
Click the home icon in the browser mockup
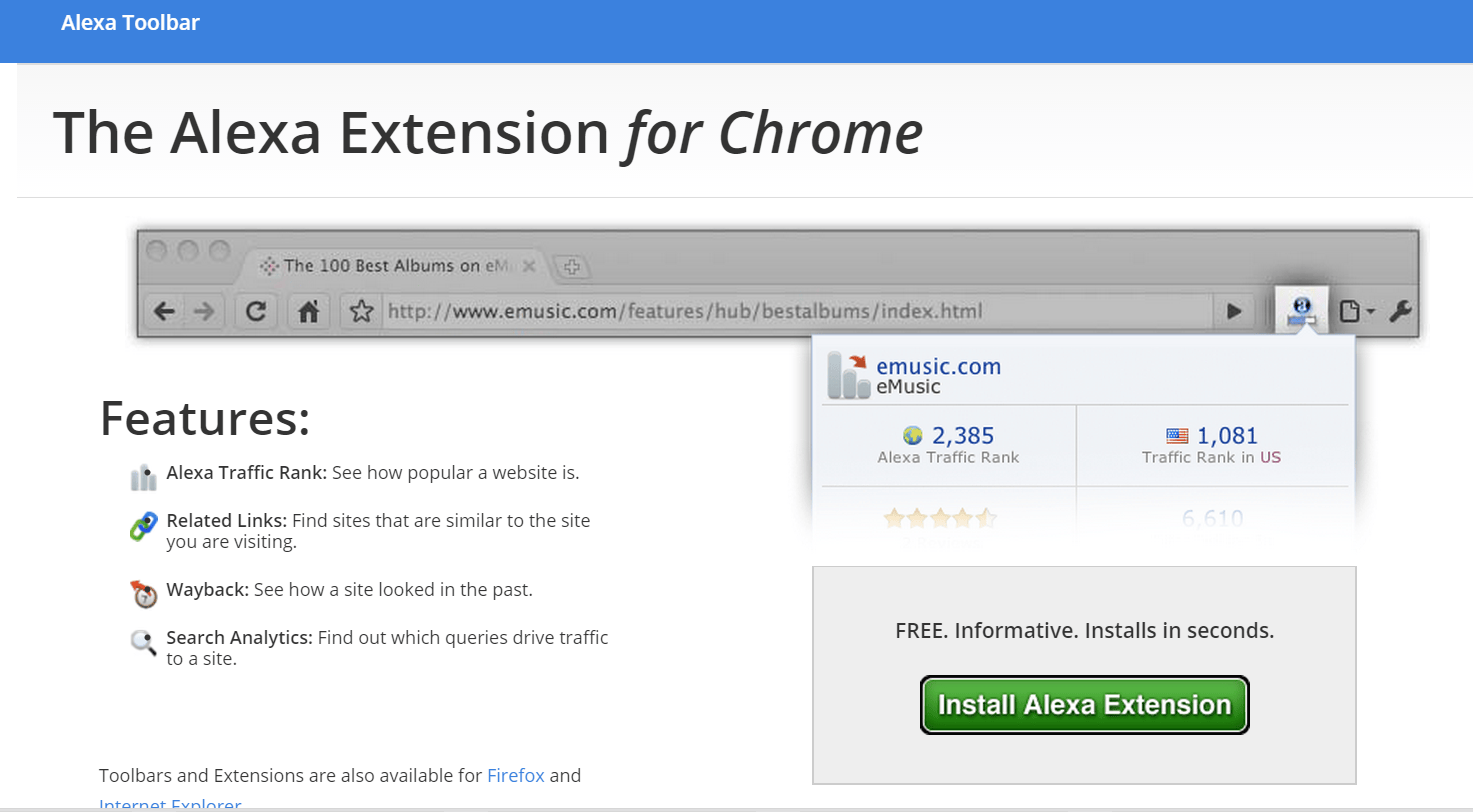[x=309, y=312]
